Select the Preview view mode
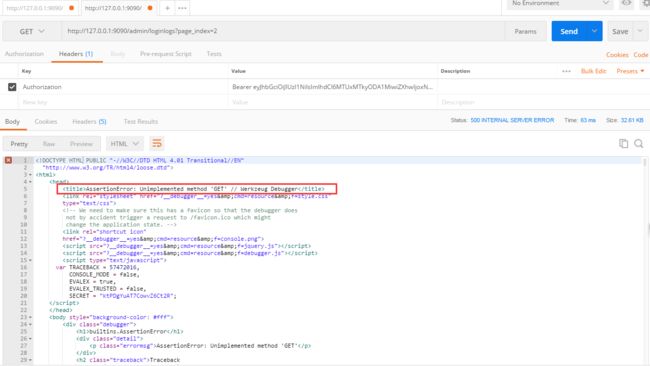The height and width of the screenshot is (366, 650). coord(81,144)
